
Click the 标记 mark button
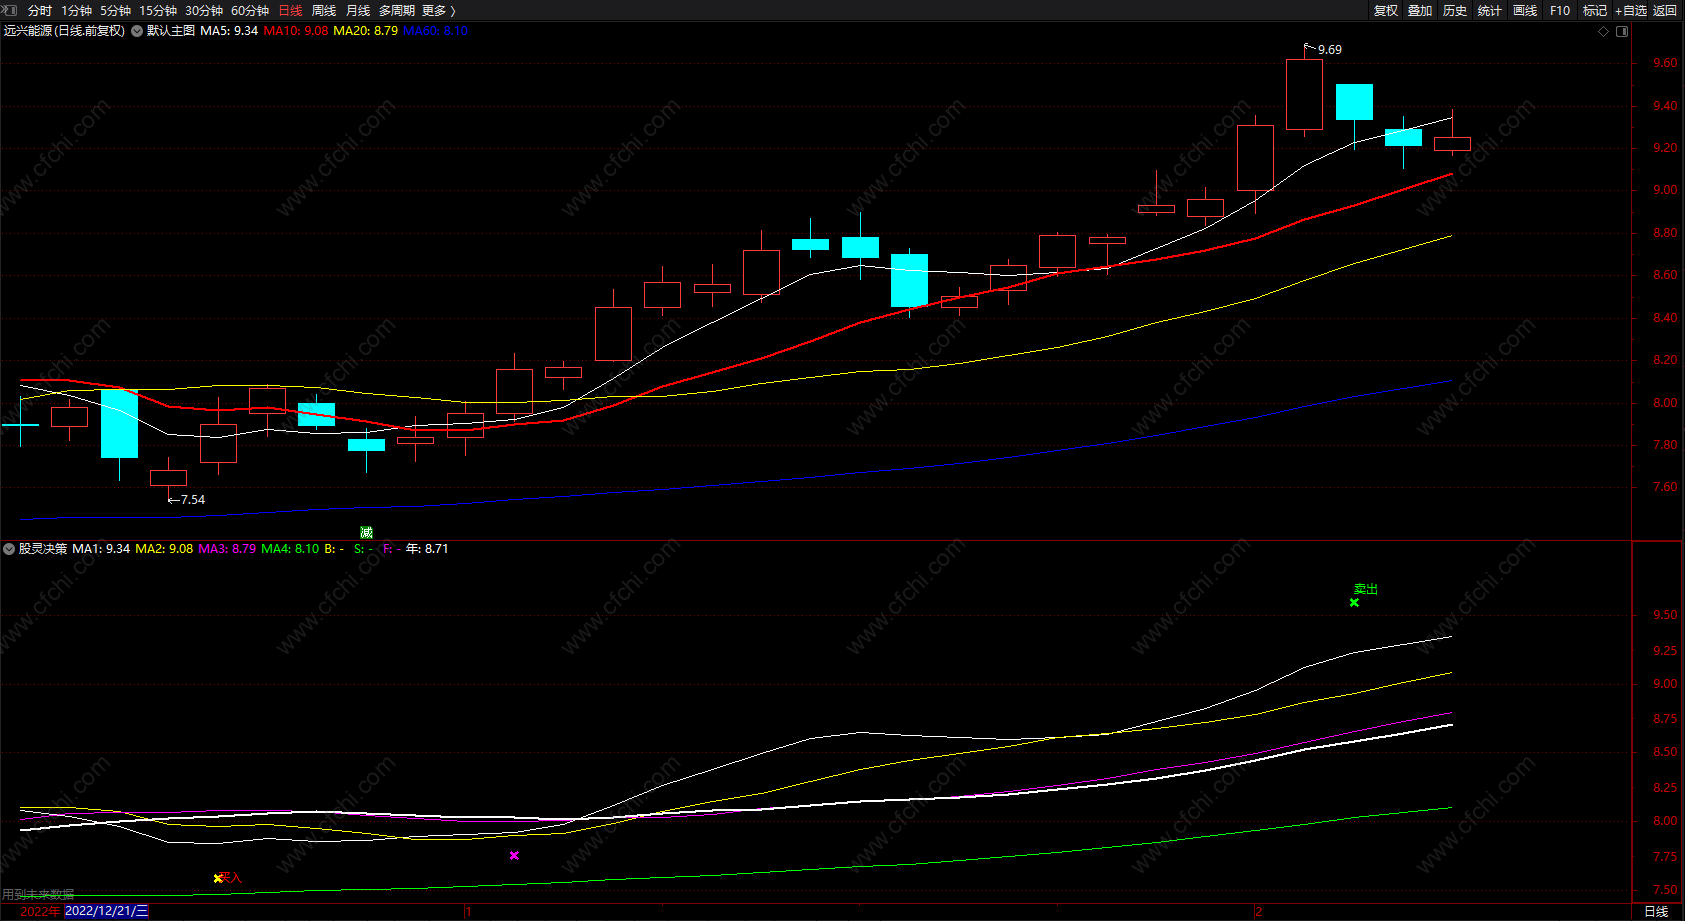click(x=1595, y=11)
